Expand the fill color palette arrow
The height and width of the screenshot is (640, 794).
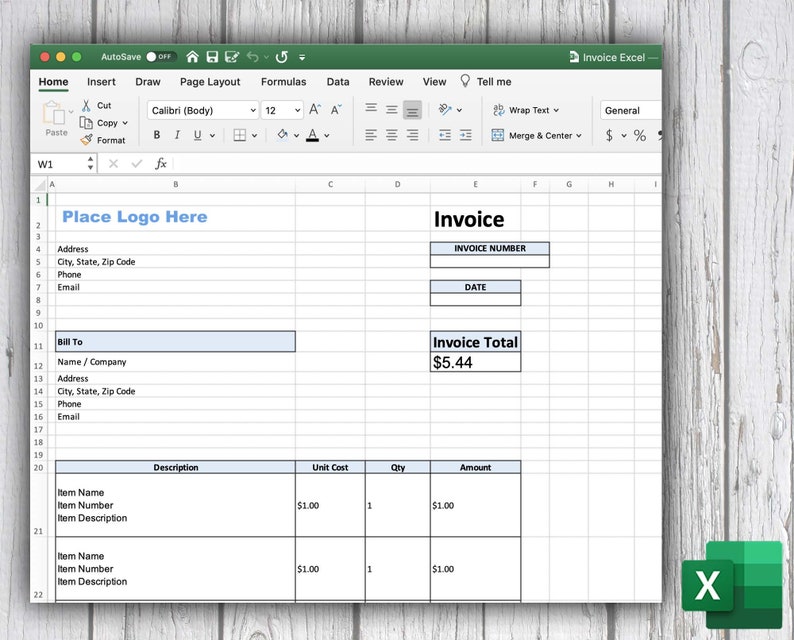click(296, 135)
